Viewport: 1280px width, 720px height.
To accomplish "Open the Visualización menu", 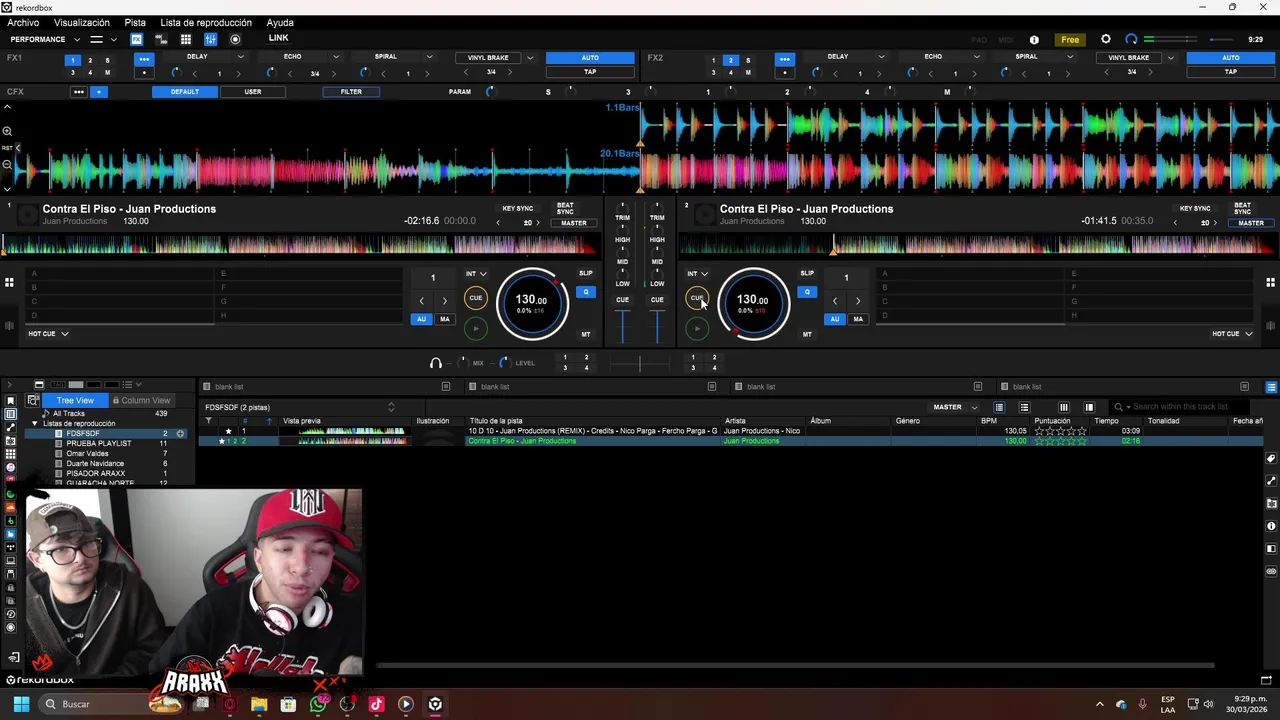I will [82, 22].
